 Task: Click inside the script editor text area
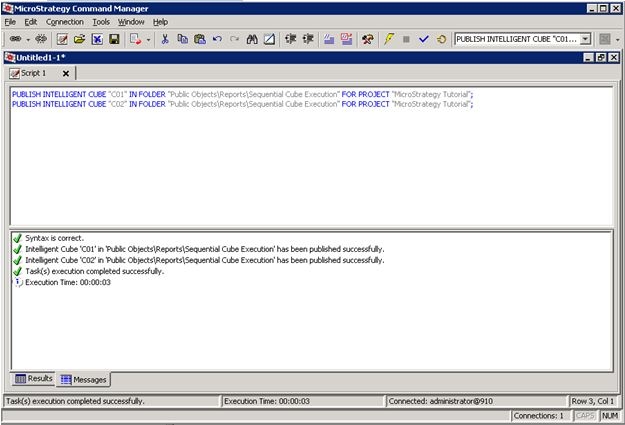(x=310, y=160)
